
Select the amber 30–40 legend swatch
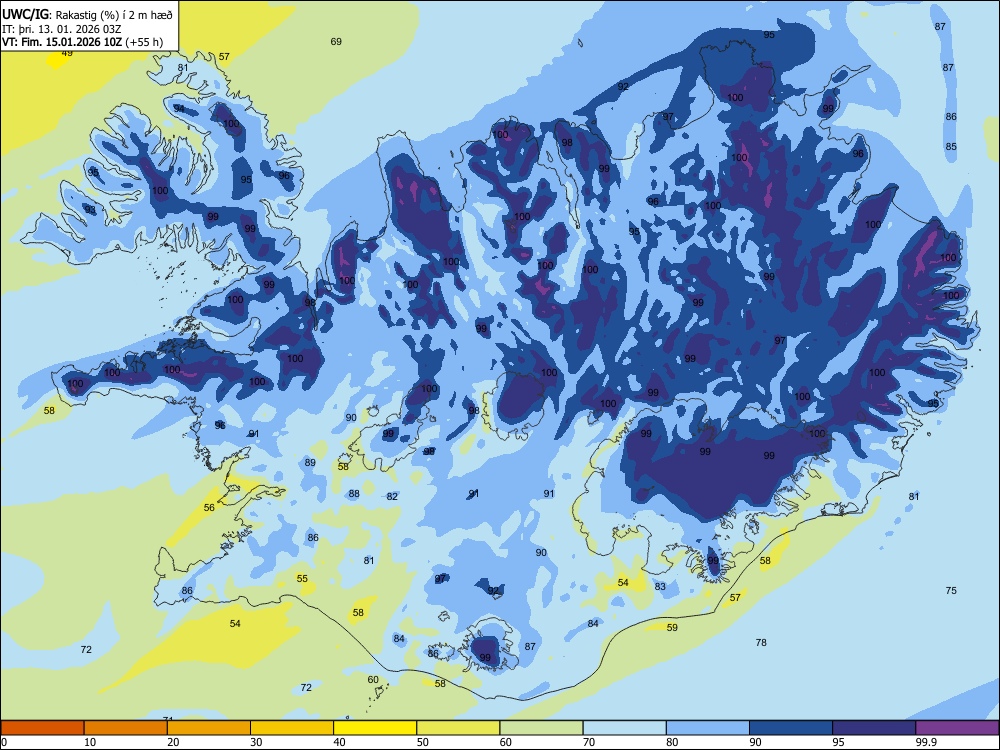[292, 728]
